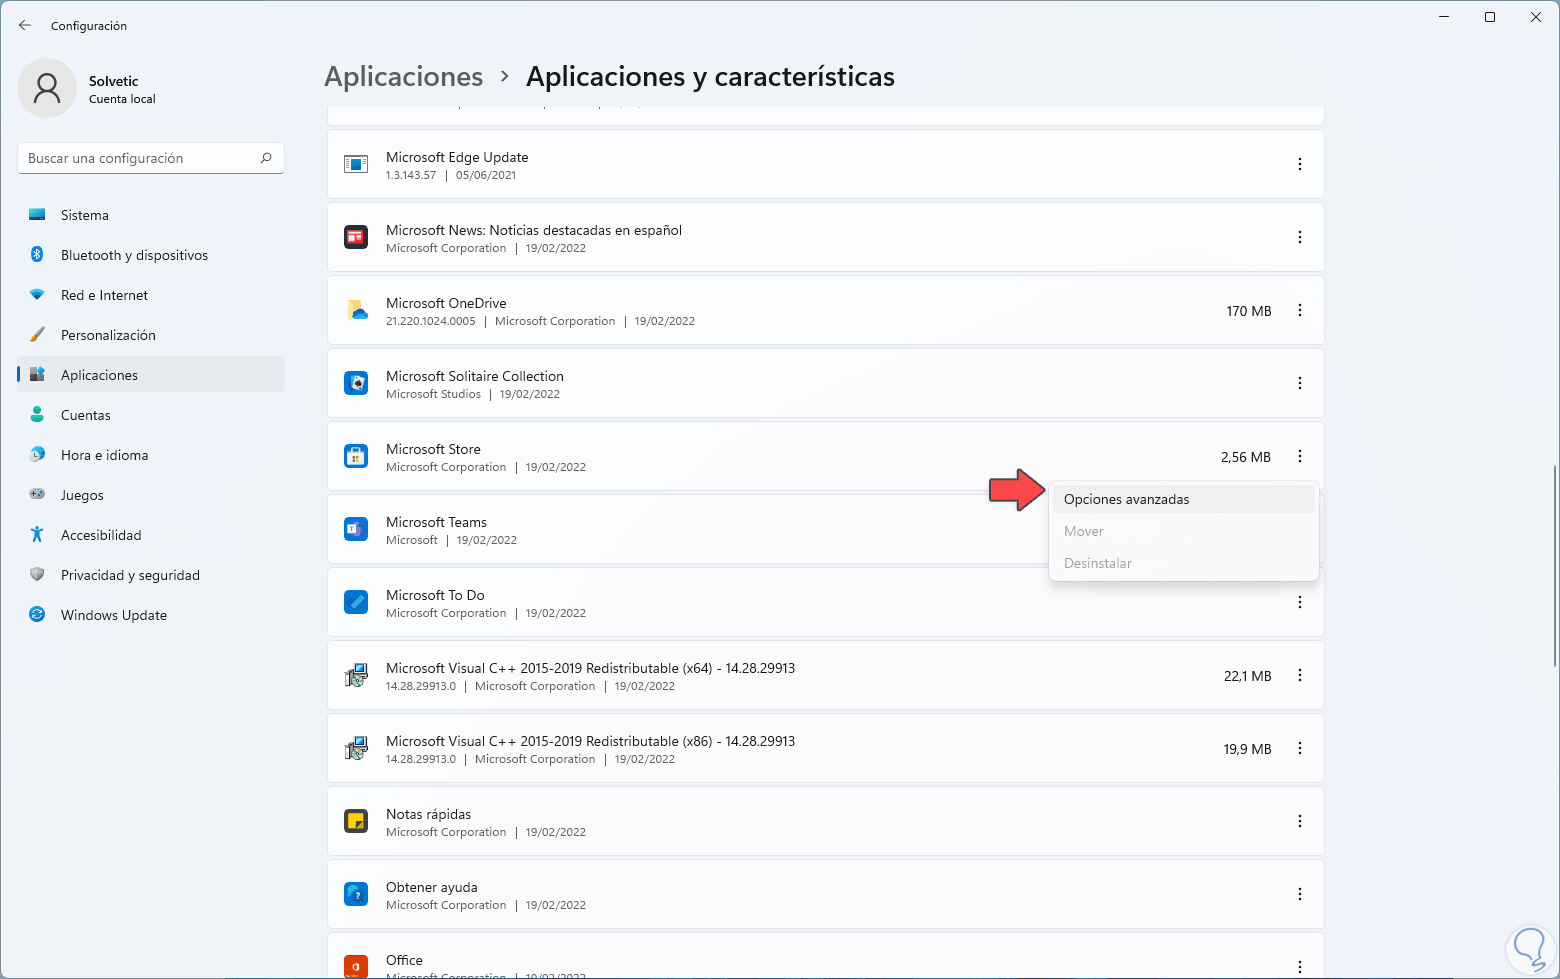The height and width of the screenshot is (979, 1560).
Task: Click the Buscar una configuración search field
Action: click(x=140, y=158)
